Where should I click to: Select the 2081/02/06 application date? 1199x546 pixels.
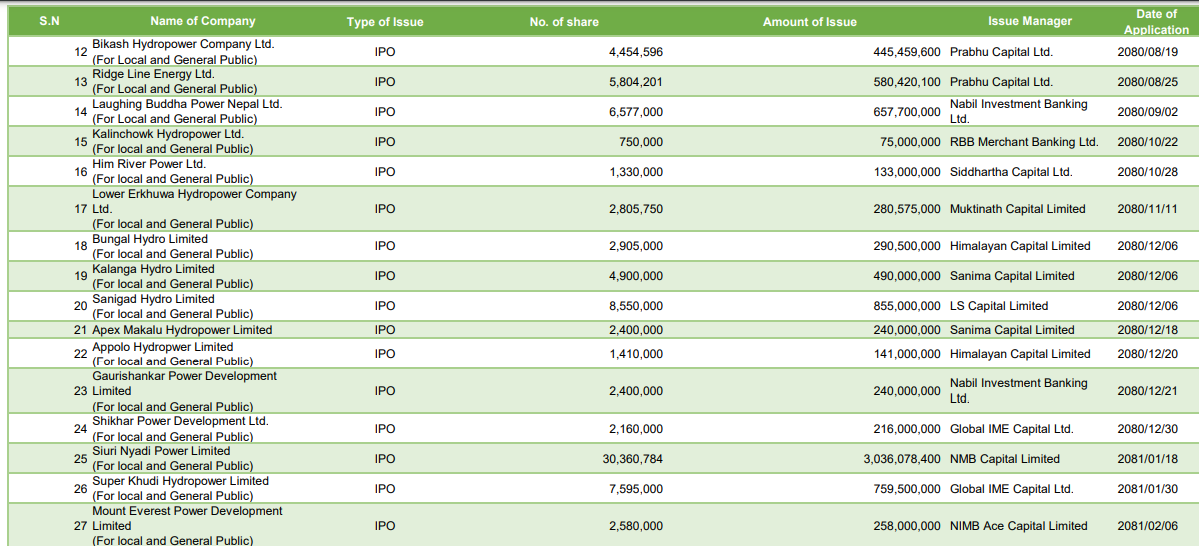(x=1148, y=526)
